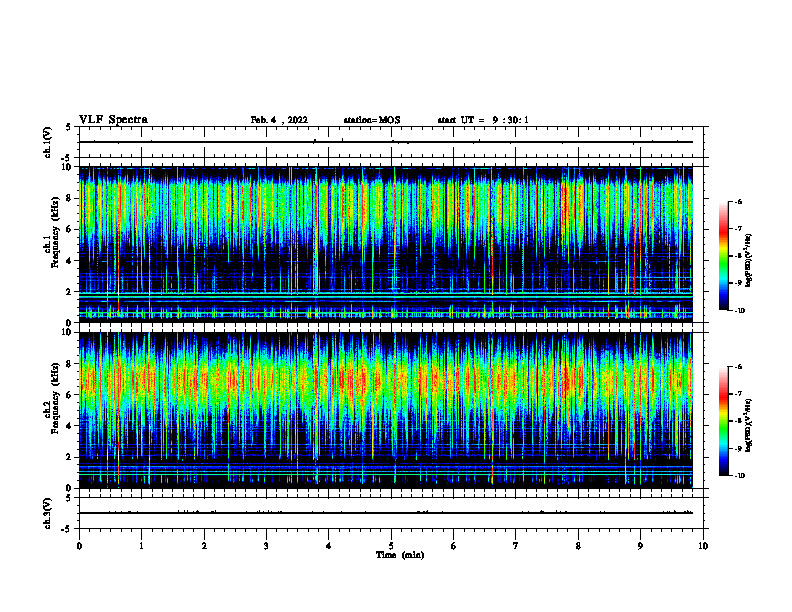Click the time-axis tick label "7"
This screenshot has width=792, height=612.
pos(516,546)
